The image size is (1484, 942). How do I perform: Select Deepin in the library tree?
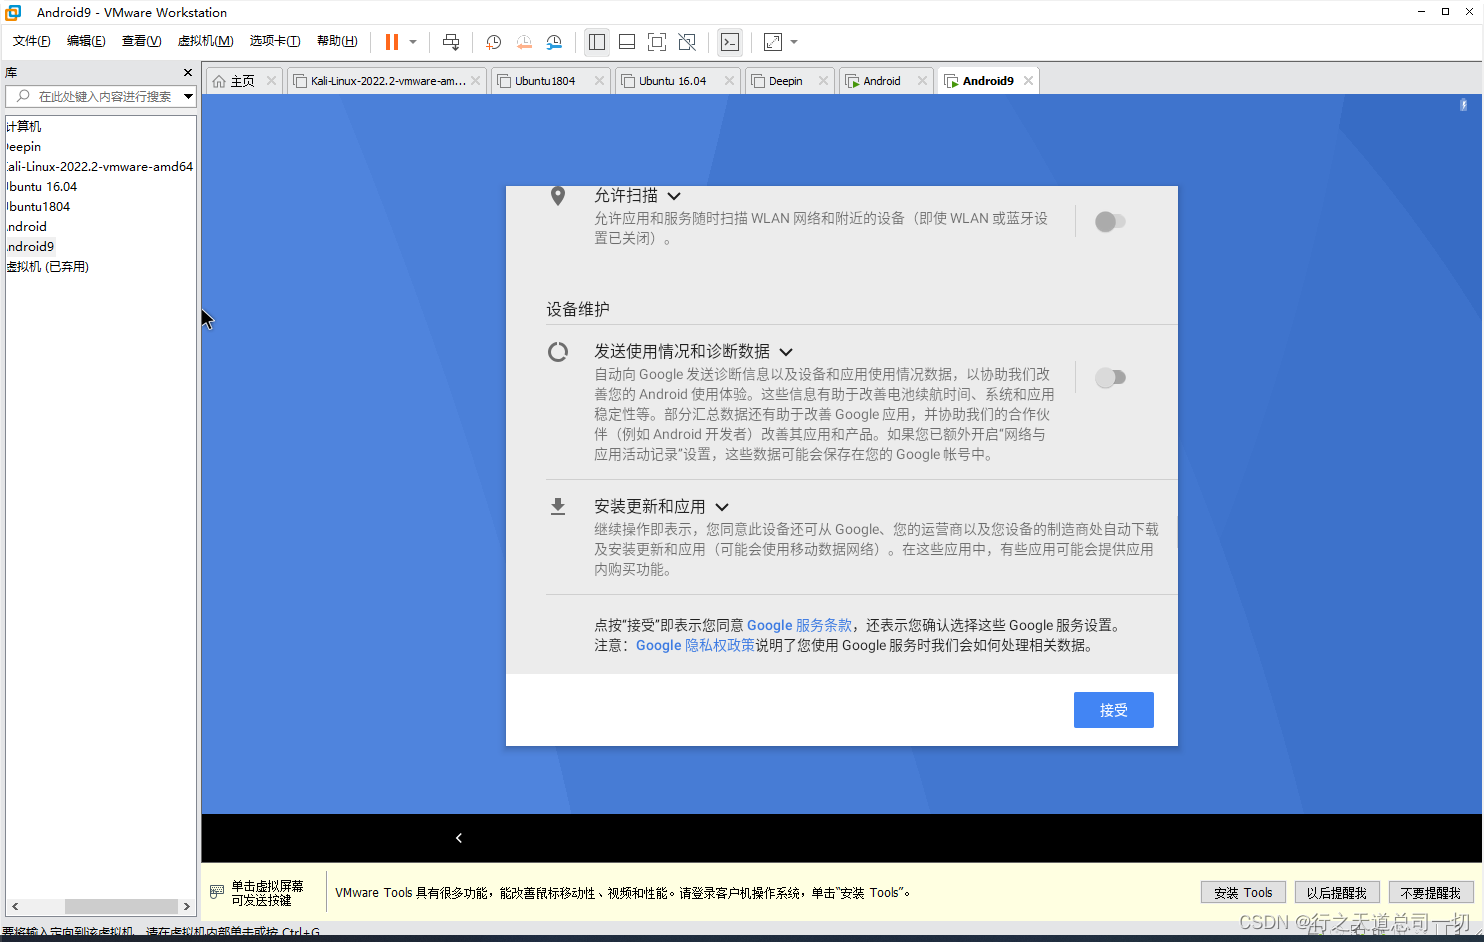[x=24, y=147]
